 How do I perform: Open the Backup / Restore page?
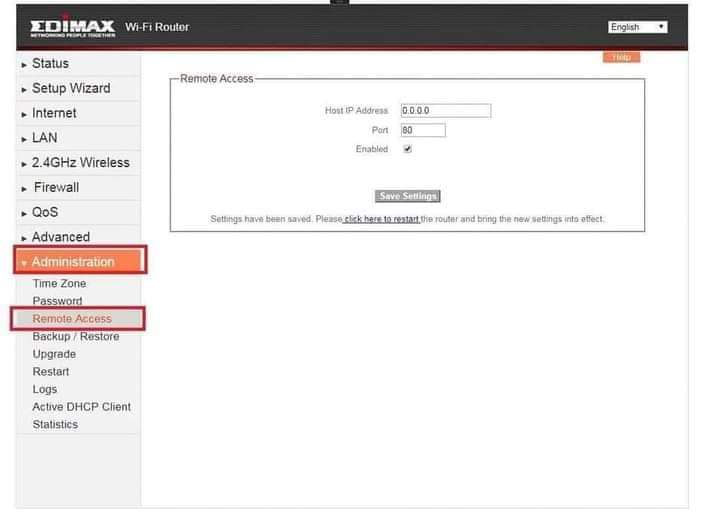pos(75,337)
